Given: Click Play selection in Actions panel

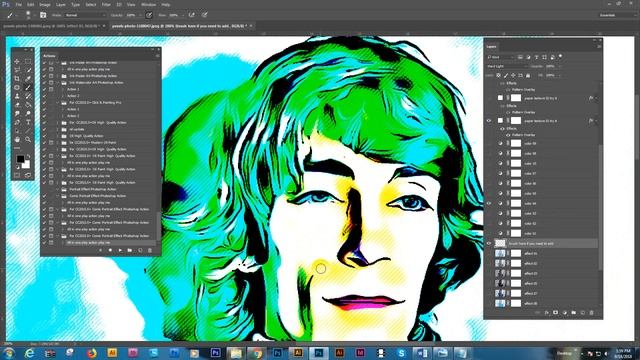Looking at the screenshot, I should coord(120,250).
